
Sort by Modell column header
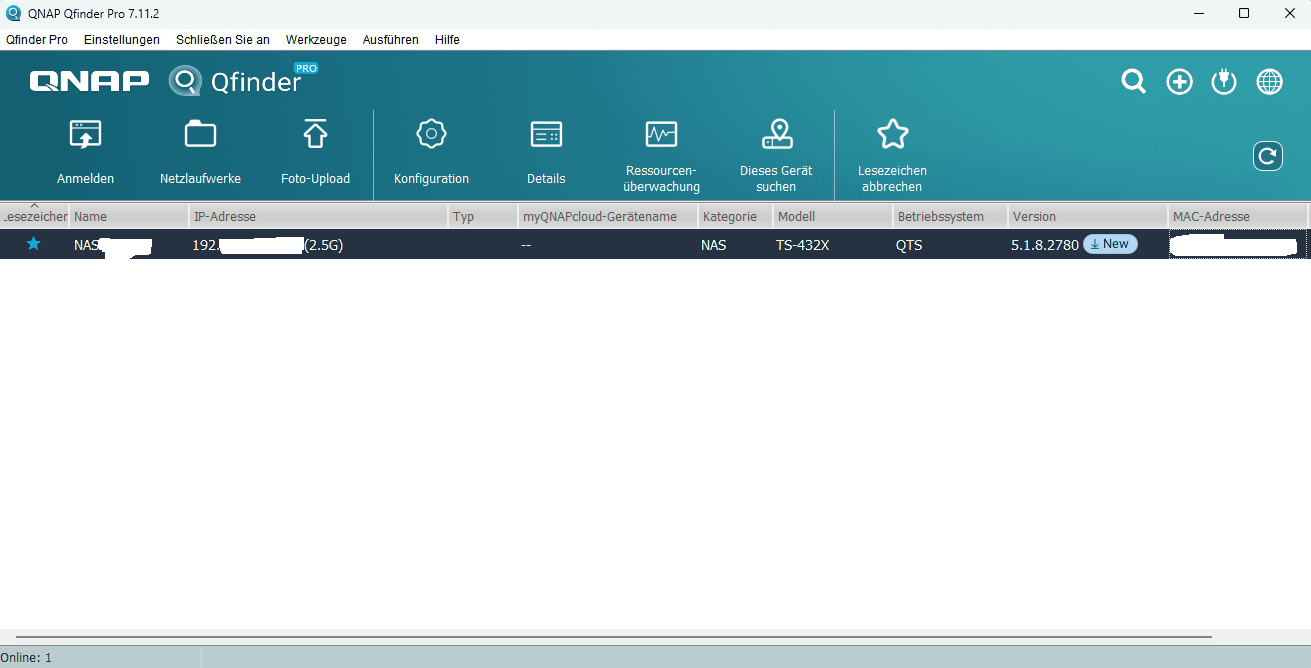tap(833, 216)
